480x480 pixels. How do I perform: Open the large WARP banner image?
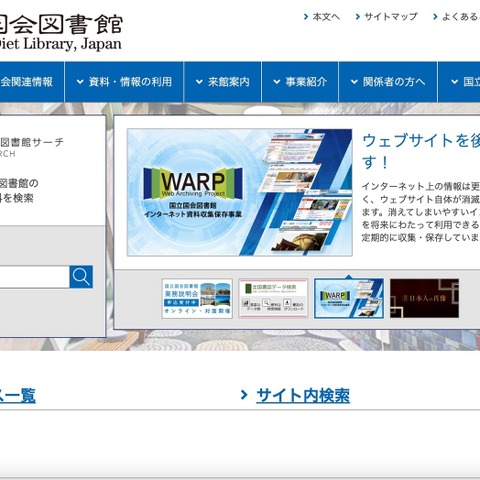240,192
